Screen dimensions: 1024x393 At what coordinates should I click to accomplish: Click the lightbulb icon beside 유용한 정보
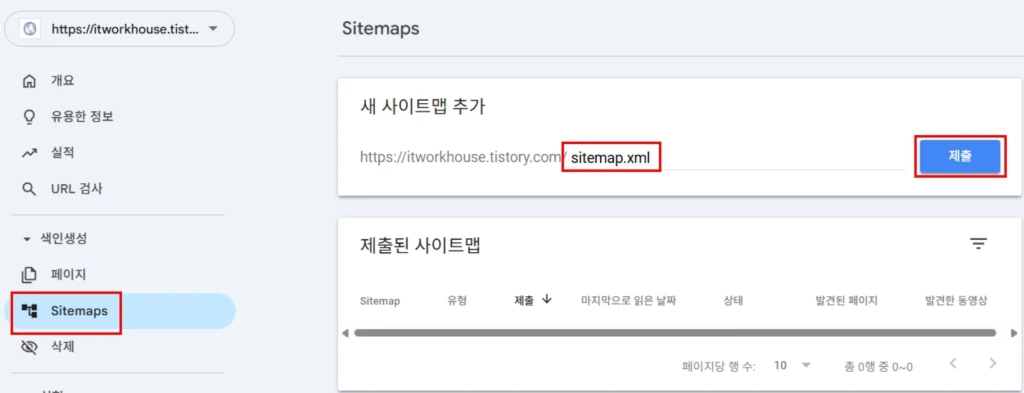point(29,118)
